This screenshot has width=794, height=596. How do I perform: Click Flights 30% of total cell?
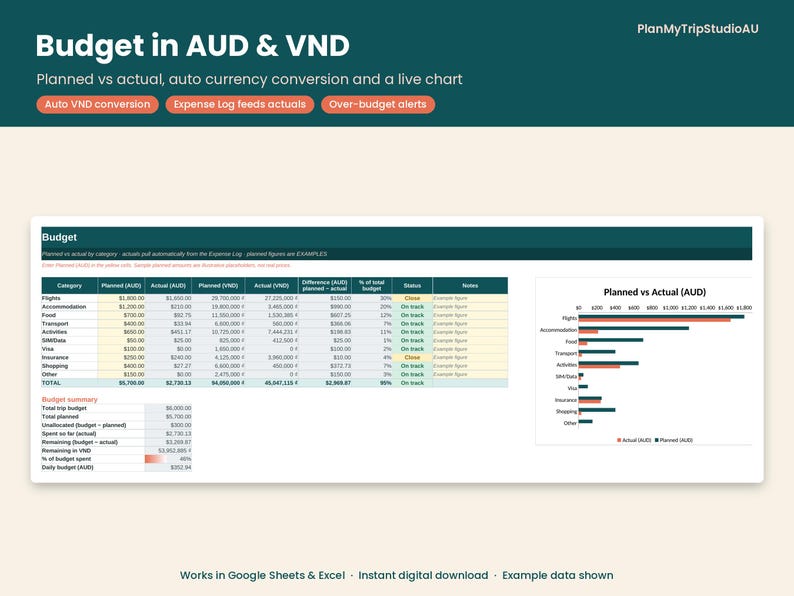371,298
